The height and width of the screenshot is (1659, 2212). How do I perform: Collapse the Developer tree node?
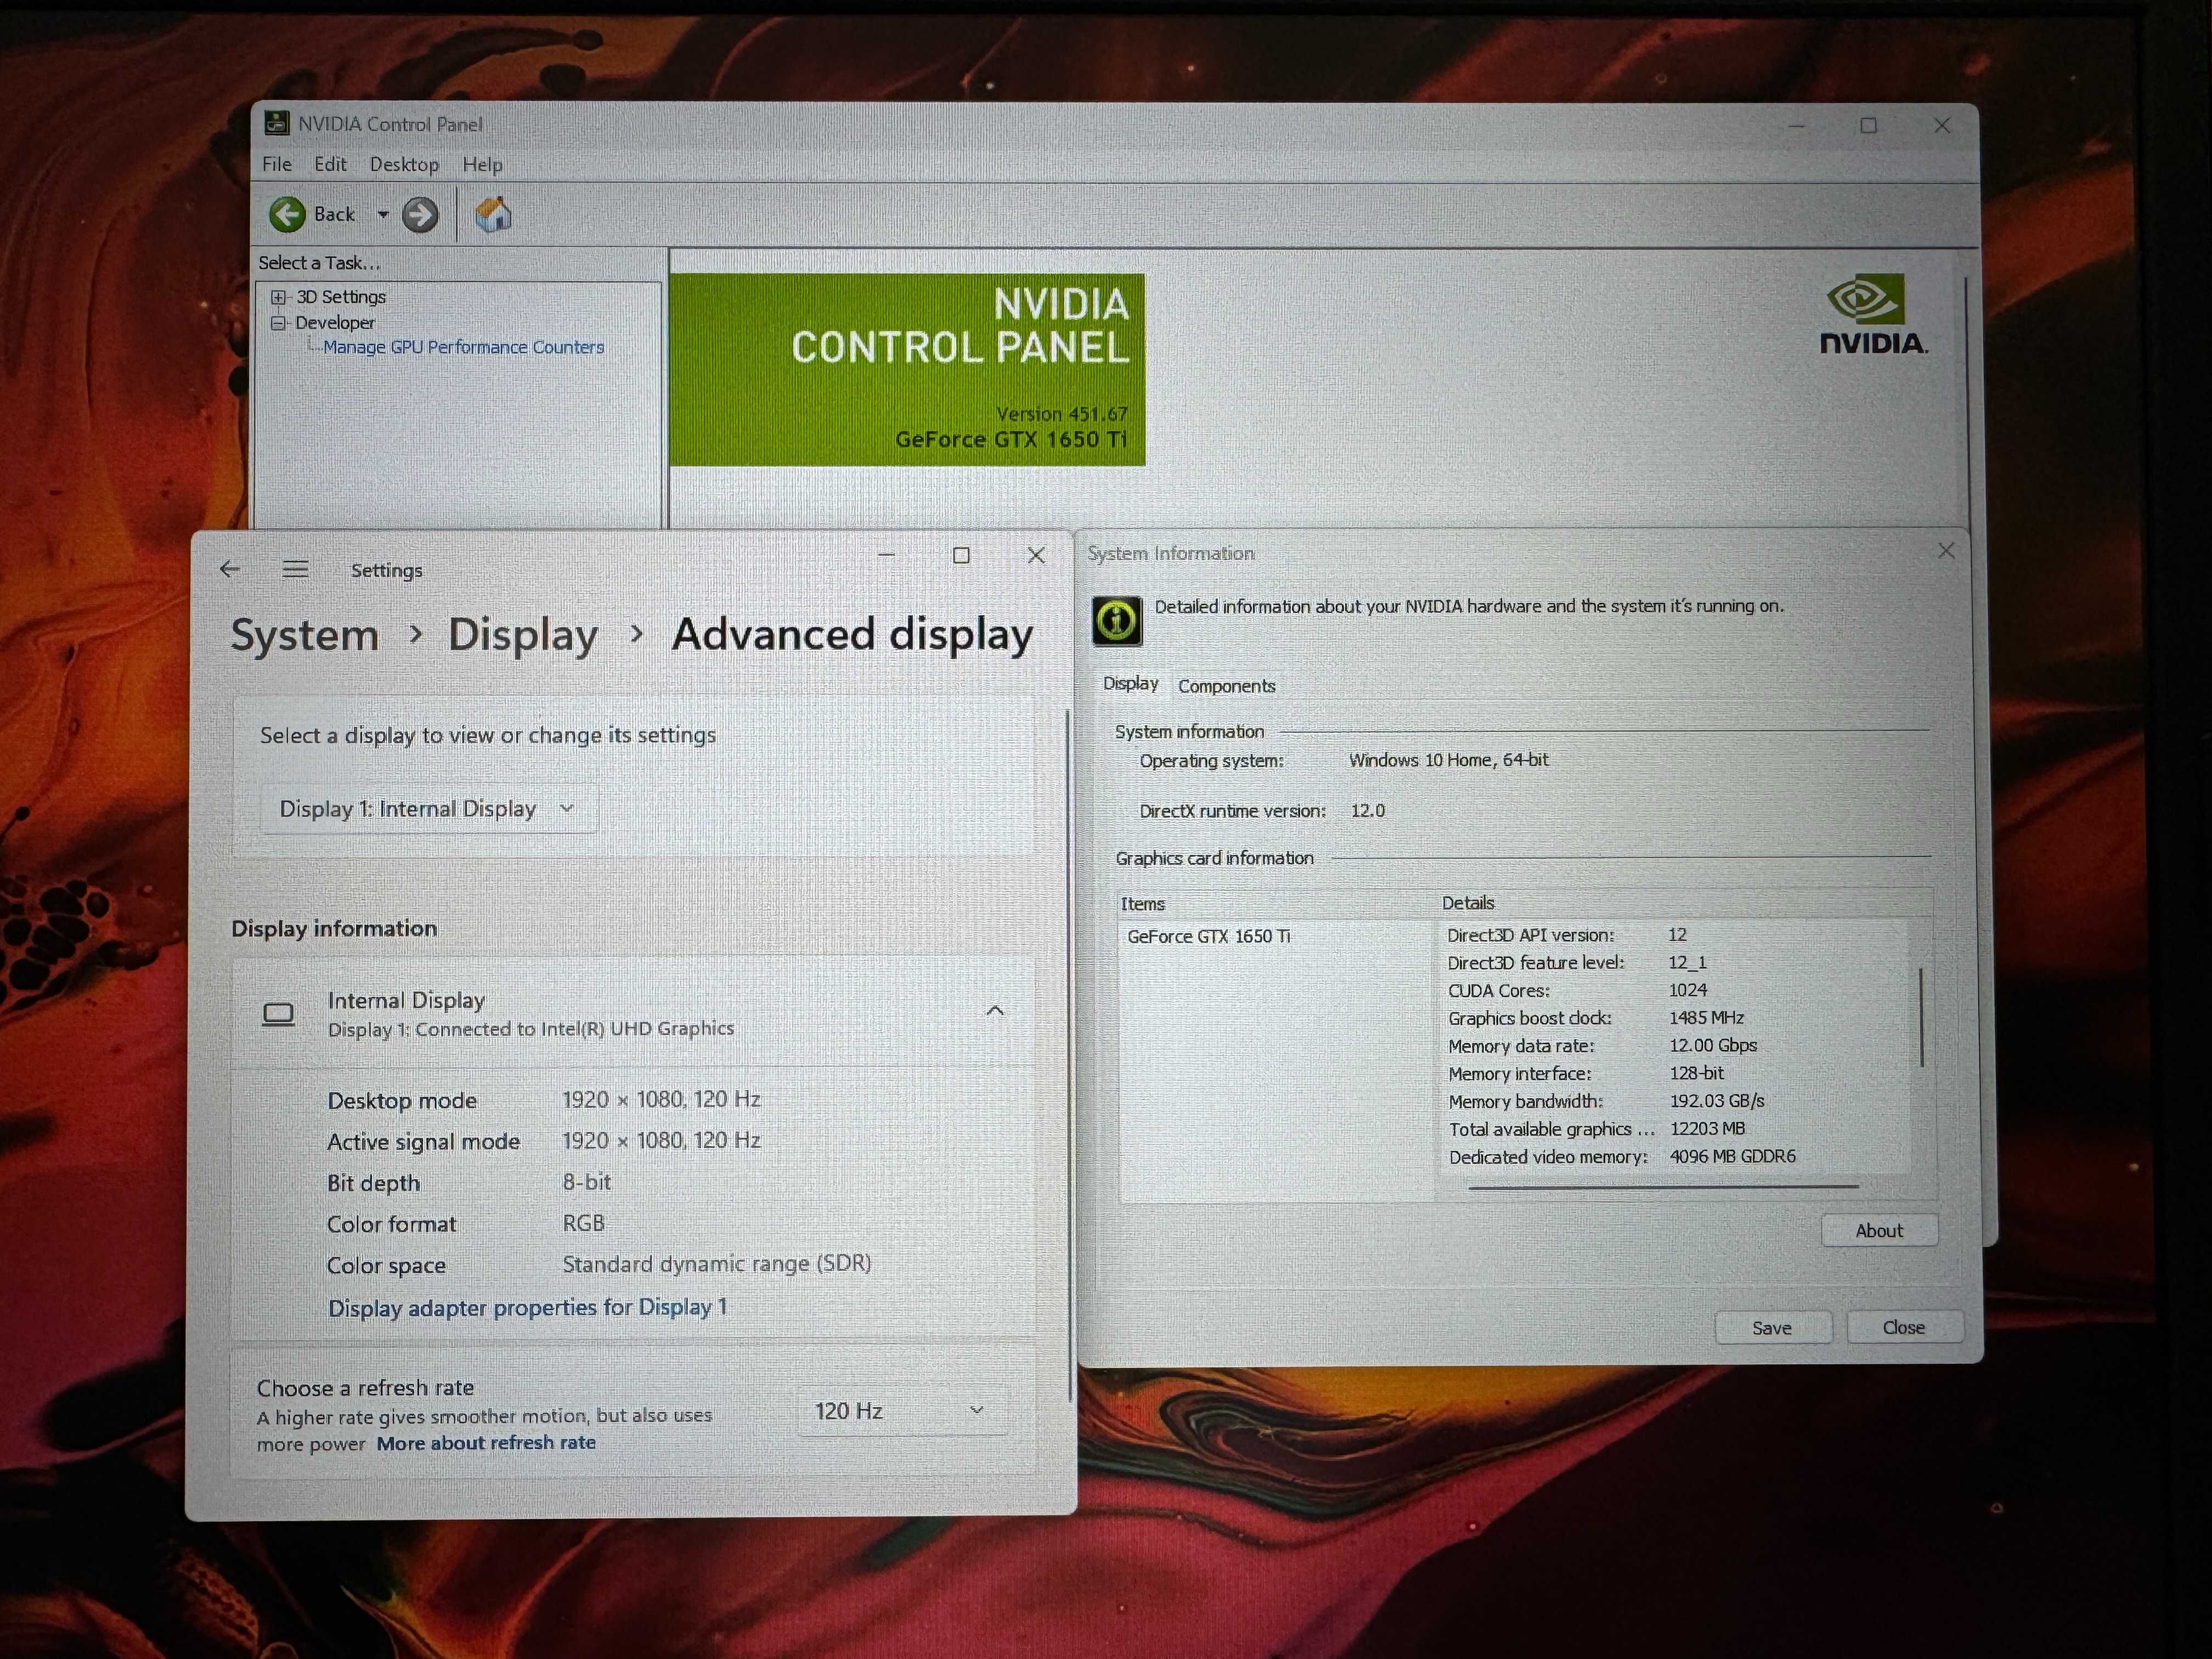(279, 322)
